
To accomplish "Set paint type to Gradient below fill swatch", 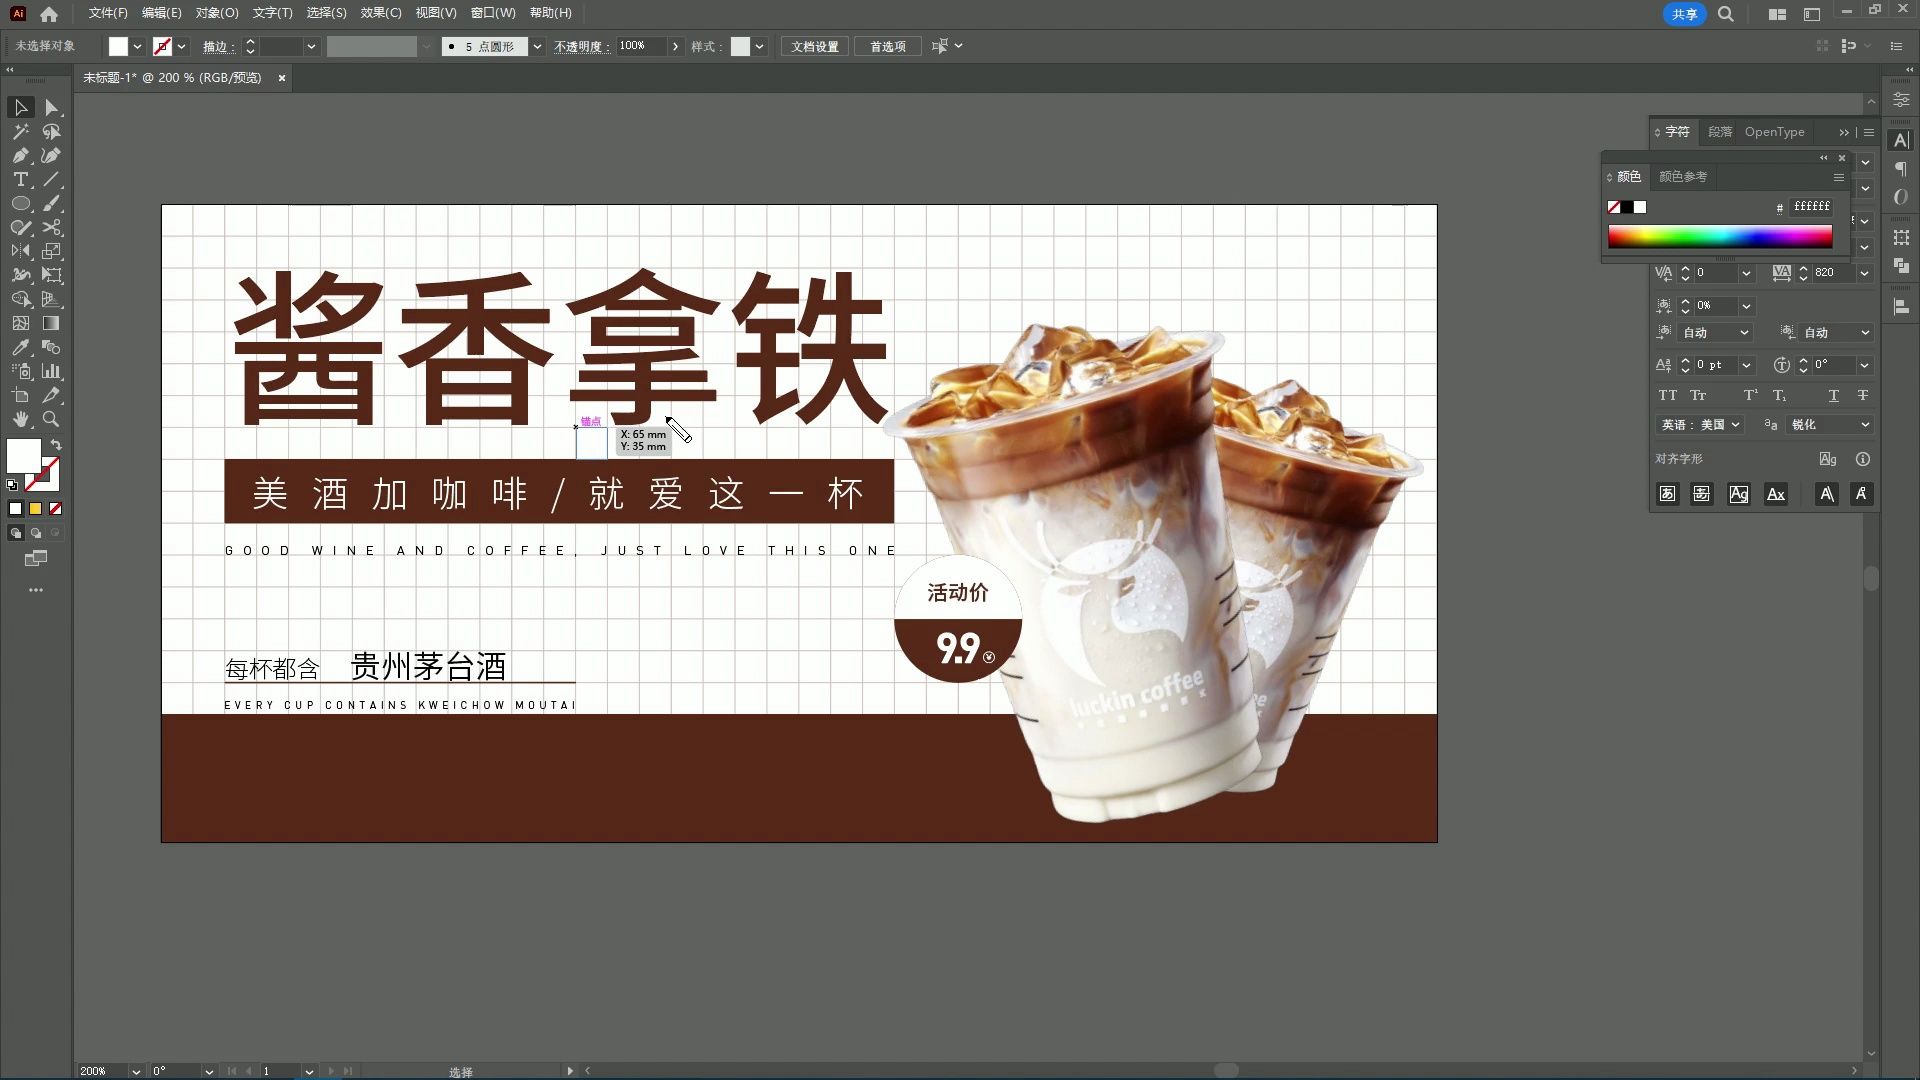I will [x=35, y=509].
